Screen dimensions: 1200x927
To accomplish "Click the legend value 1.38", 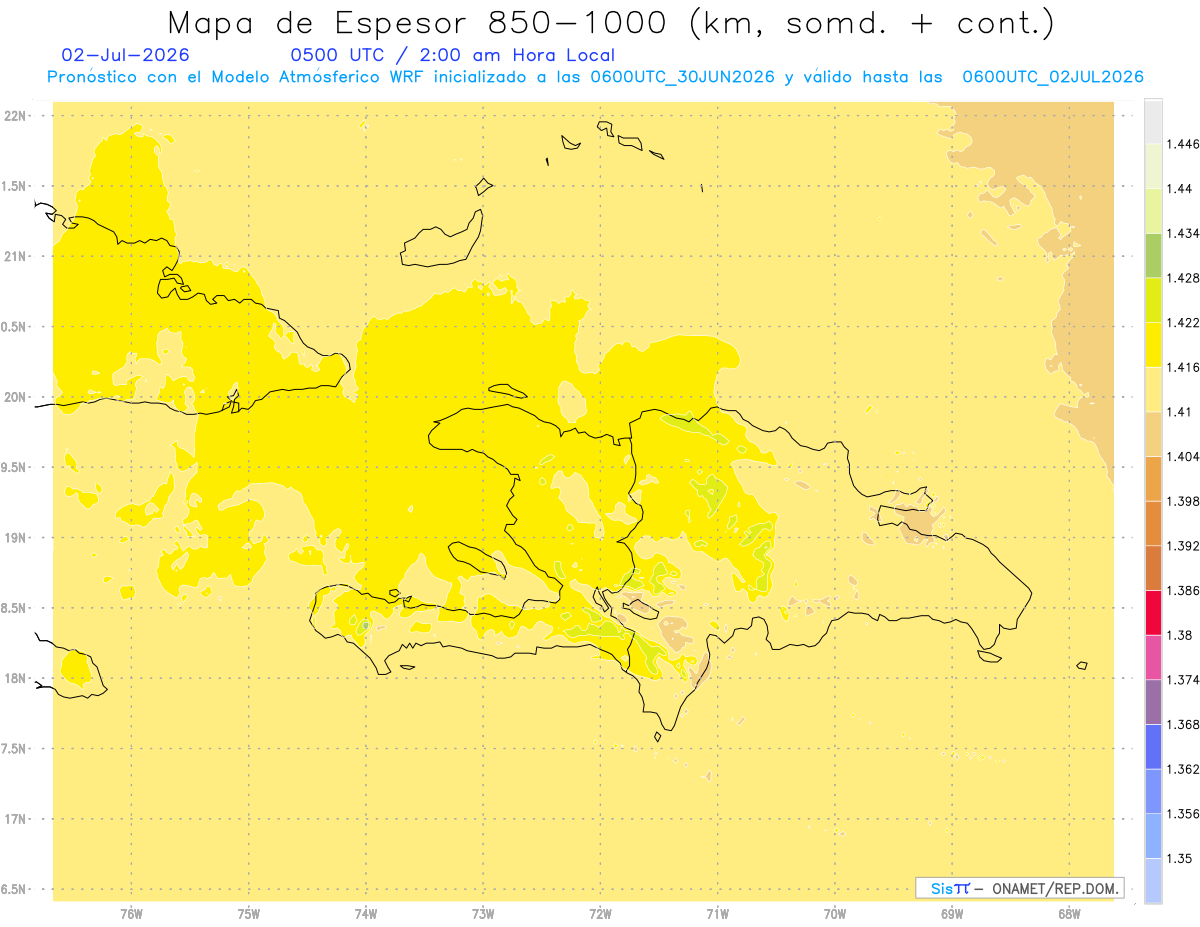I will click(1179, 635).
